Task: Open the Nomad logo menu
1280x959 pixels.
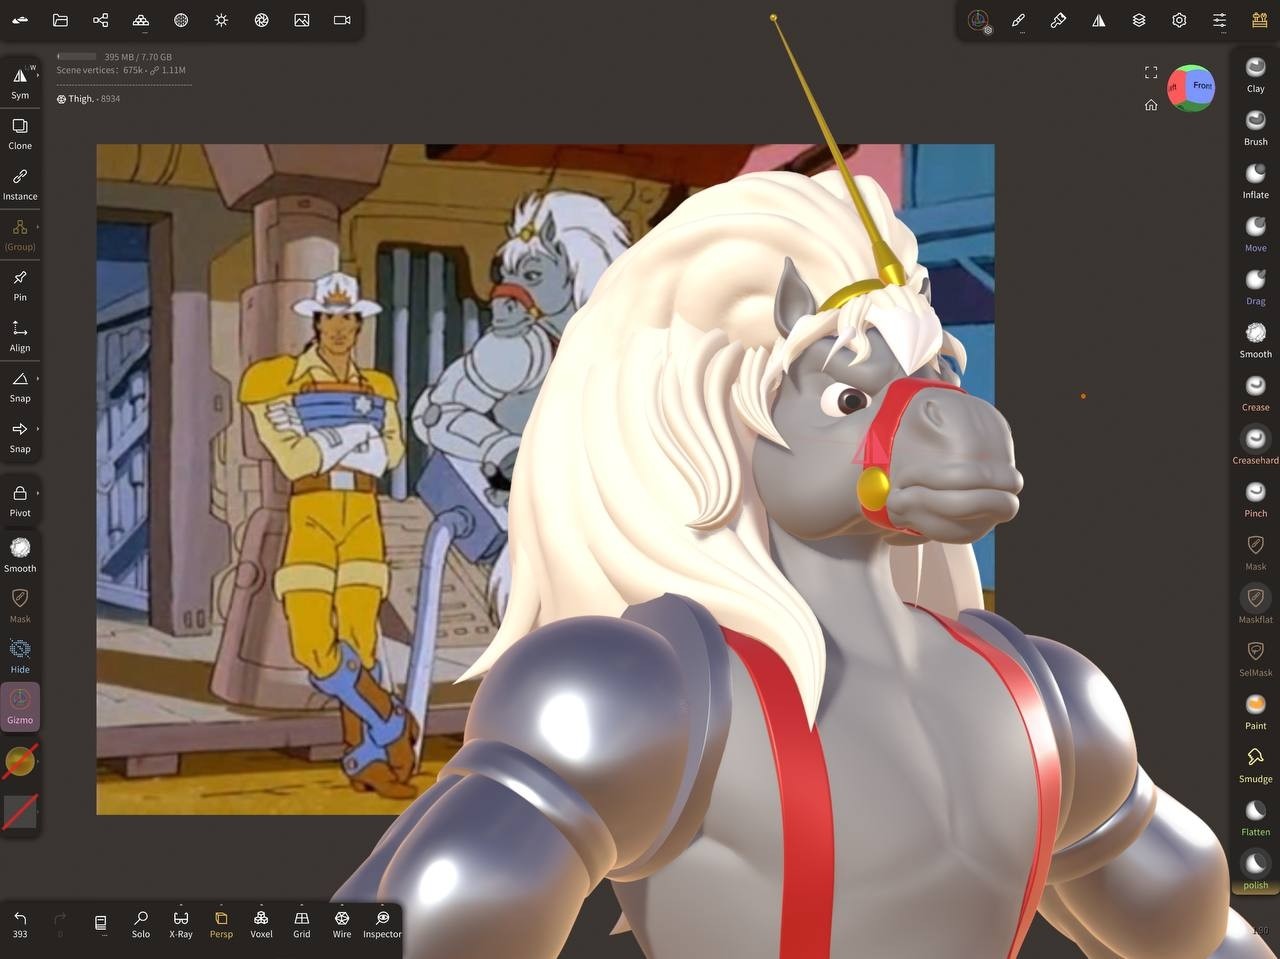Action: pos(20,20)
